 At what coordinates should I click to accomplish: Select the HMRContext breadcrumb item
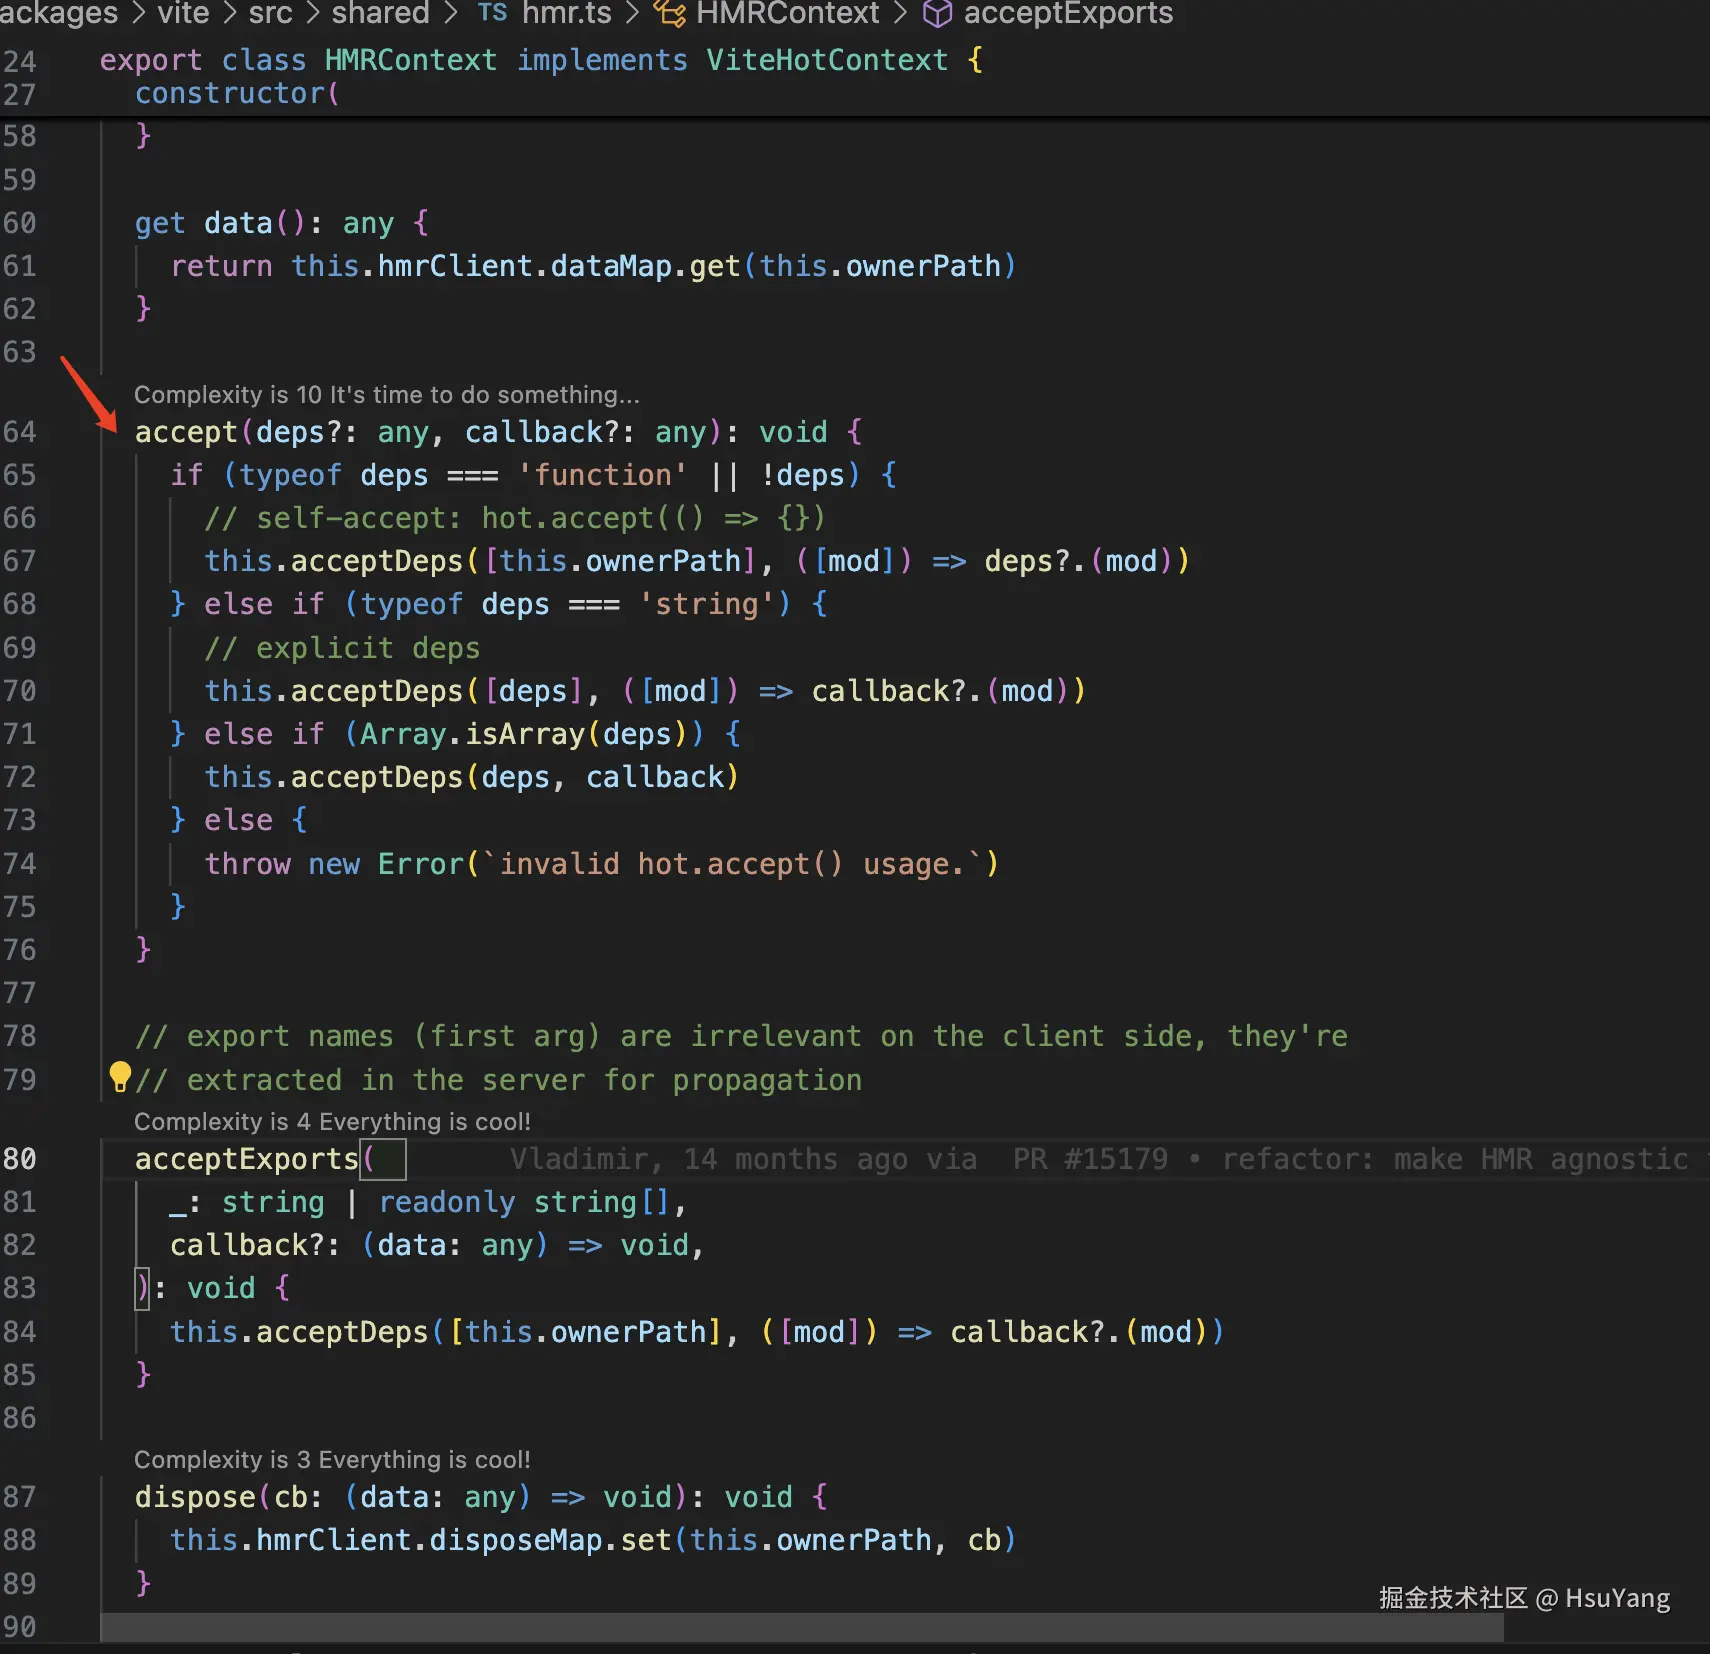(788, 13)
